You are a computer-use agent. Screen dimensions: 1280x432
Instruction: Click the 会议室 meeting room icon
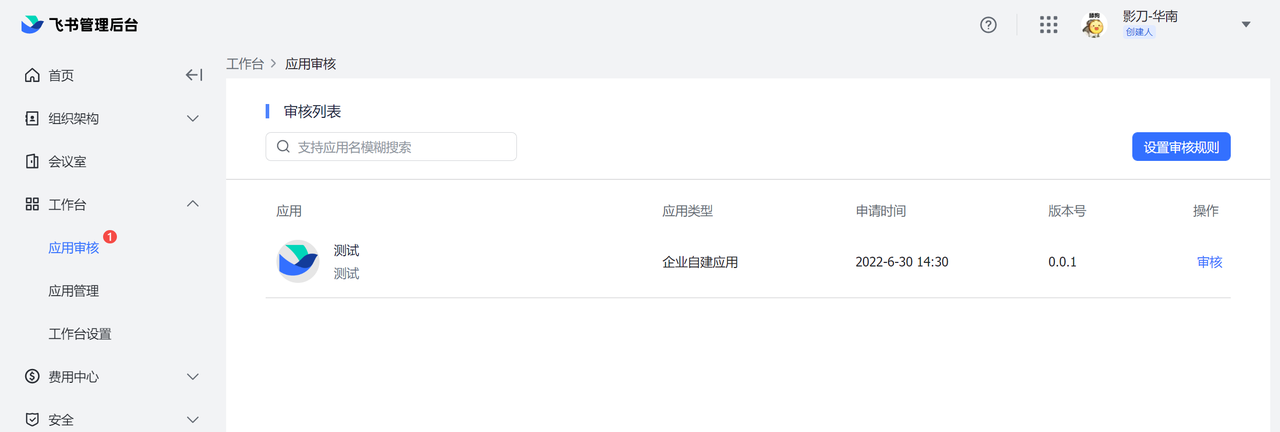tap(32, 161)
